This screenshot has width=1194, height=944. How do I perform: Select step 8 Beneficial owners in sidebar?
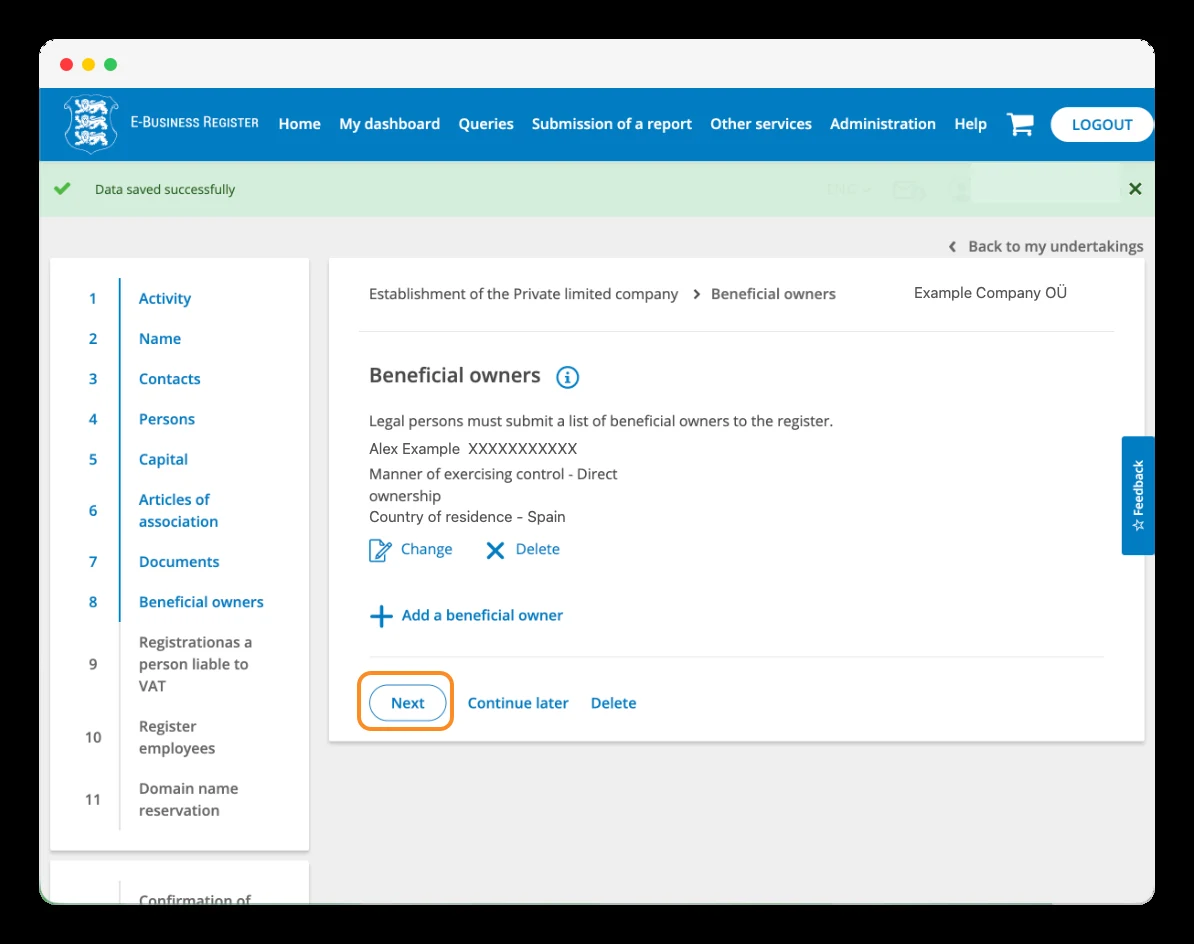pyautogui.click(x=201, y=602)
